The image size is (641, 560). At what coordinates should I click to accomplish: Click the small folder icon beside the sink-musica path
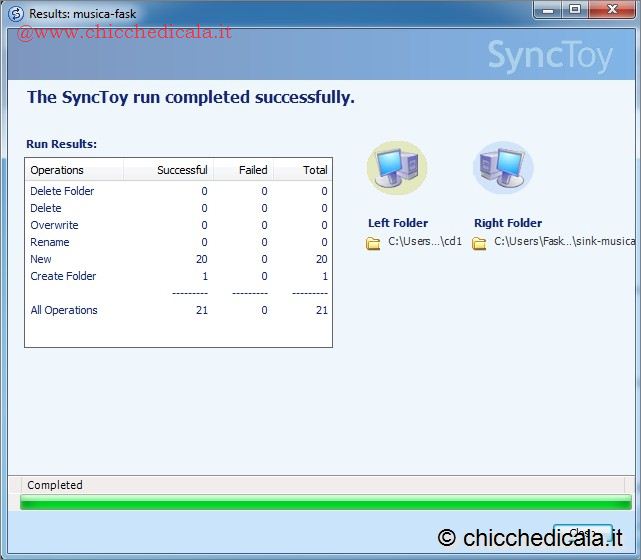click(x=480, y=243)
